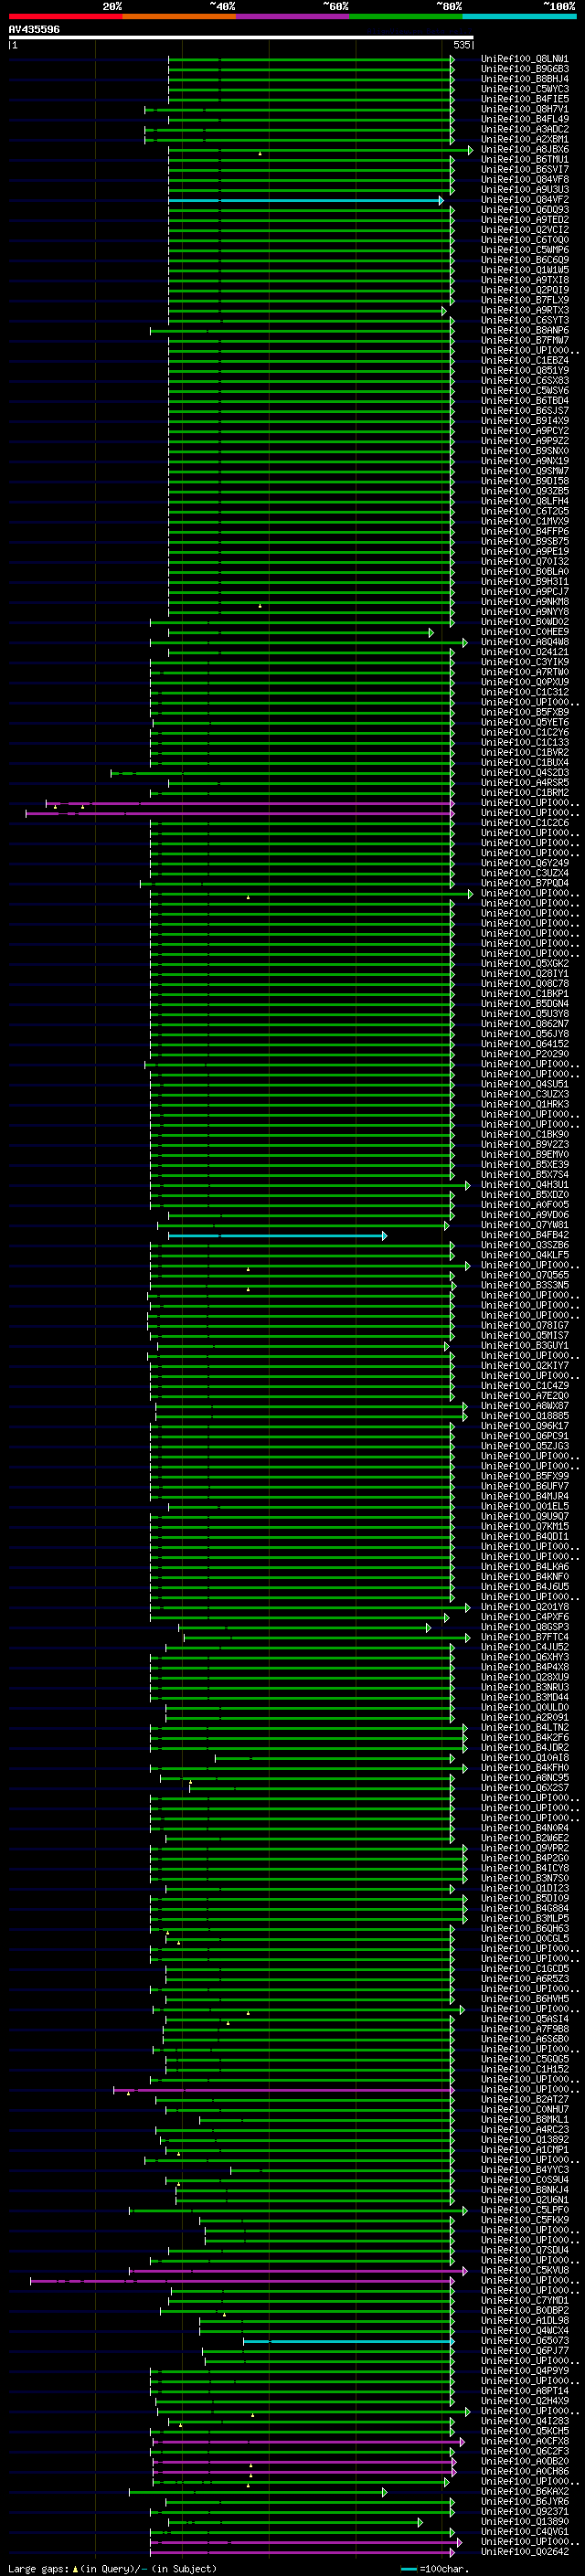Select the UniRef100_C4QVG1 entry
The width and height of the screenshot is (585, 2576).
[525, 2532]
